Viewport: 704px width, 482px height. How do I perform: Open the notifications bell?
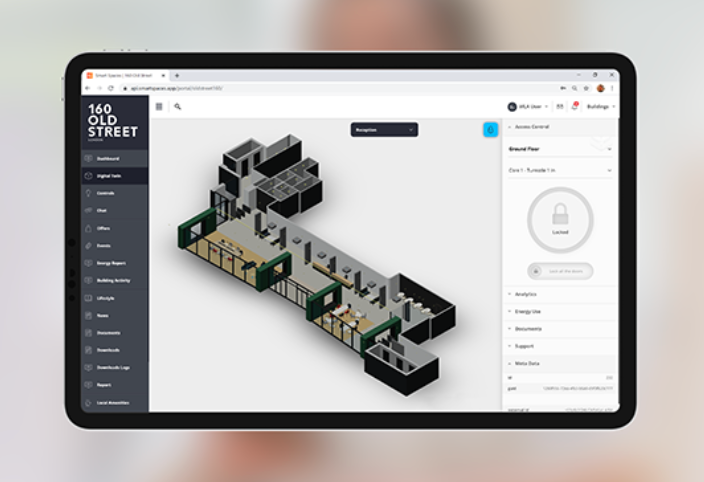(574, 106)
